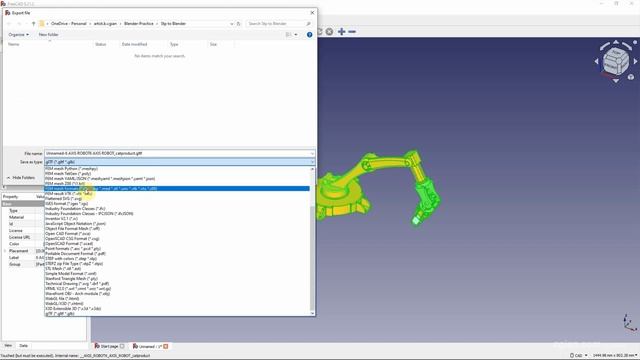Sort files by Type column

pos(174,44)
